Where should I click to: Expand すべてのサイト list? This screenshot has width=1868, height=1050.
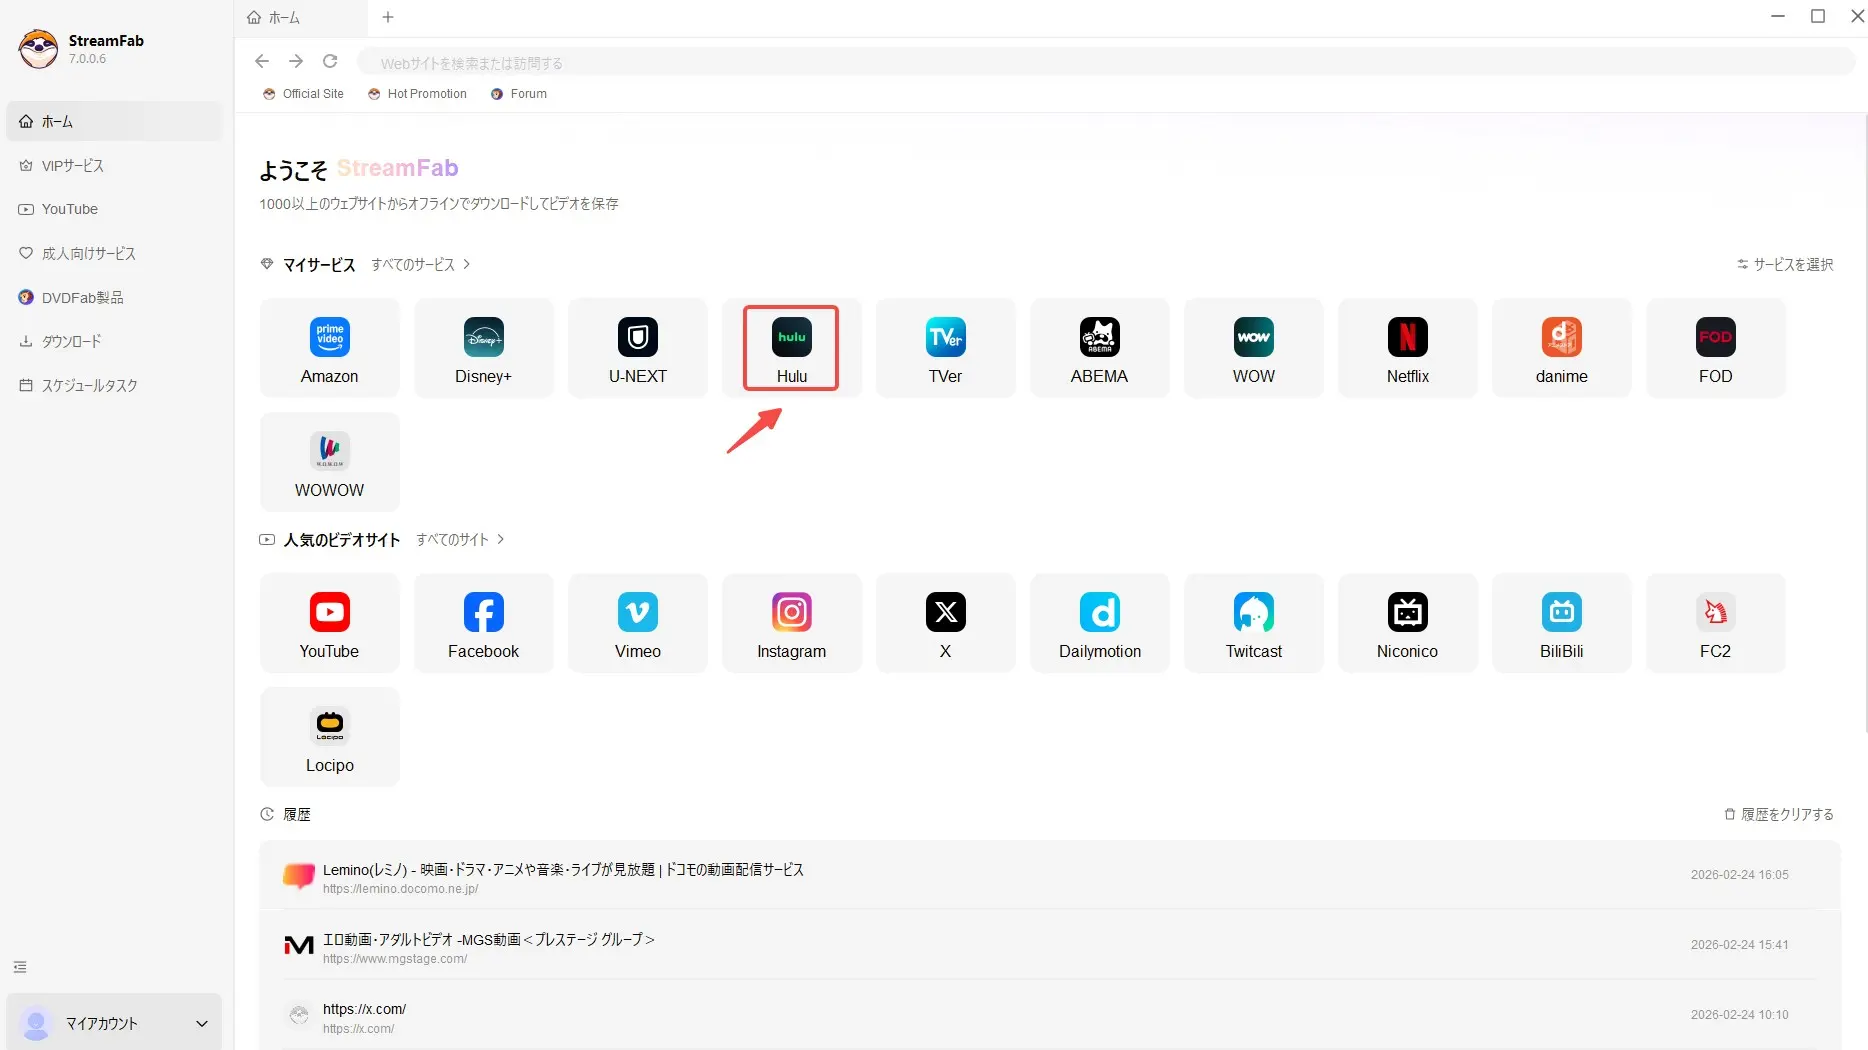(460, 539)
